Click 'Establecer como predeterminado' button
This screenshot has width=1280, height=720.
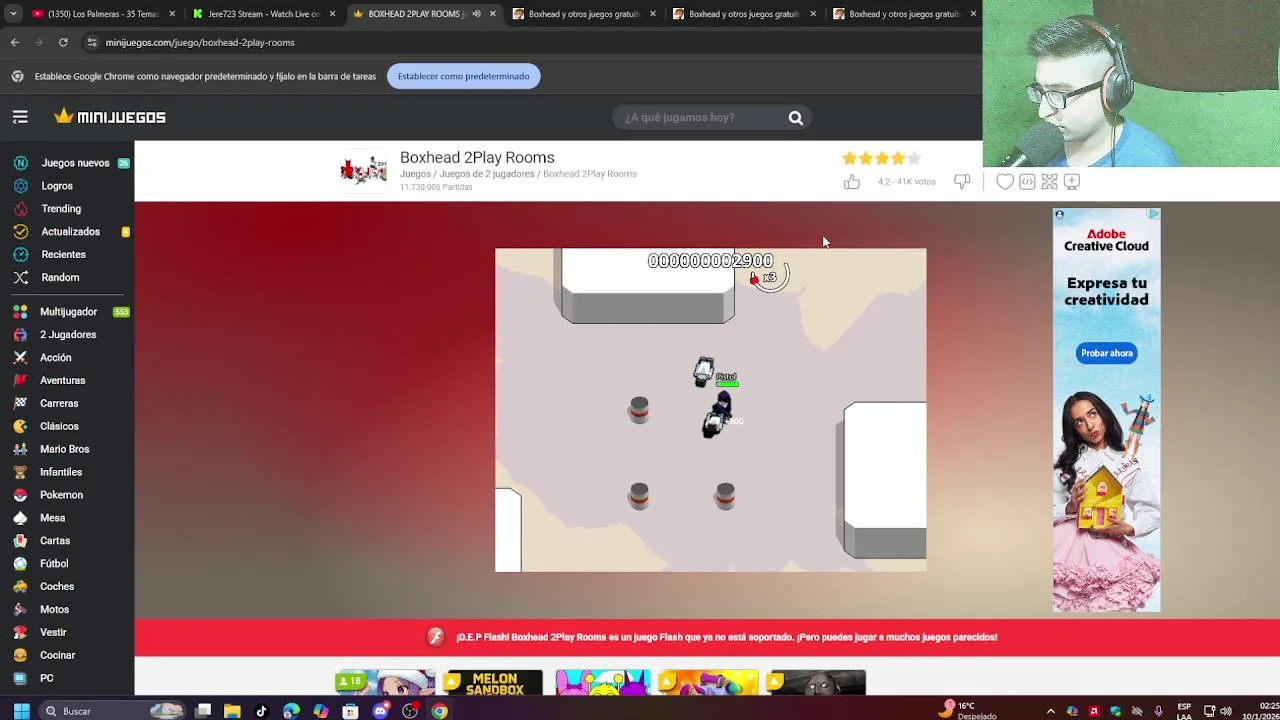463,76
